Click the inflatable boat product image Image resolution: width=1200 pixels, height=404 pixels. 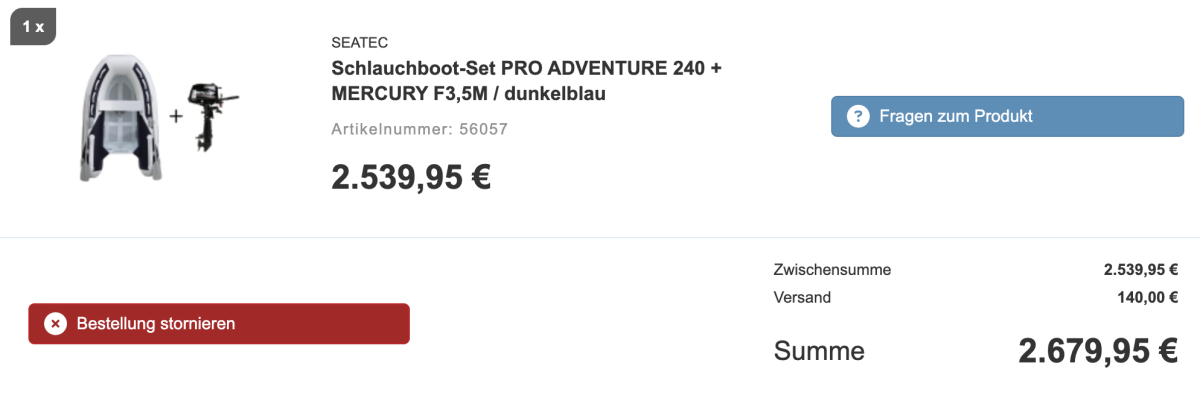click(x=122, y=116)
